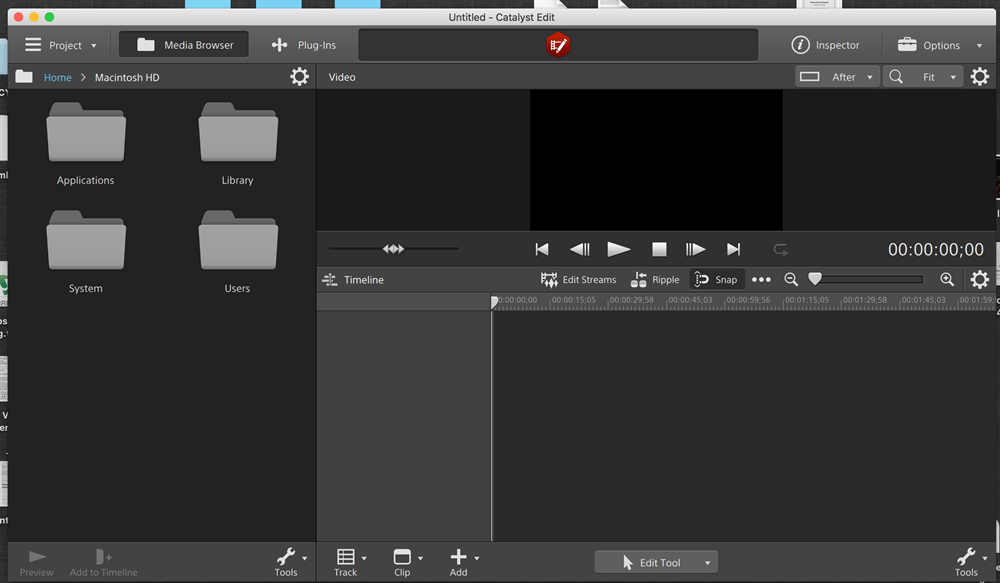Open the Inspector panel
Image resolution: width=1000 pixels, height=583 pixels.
(825, 45)
